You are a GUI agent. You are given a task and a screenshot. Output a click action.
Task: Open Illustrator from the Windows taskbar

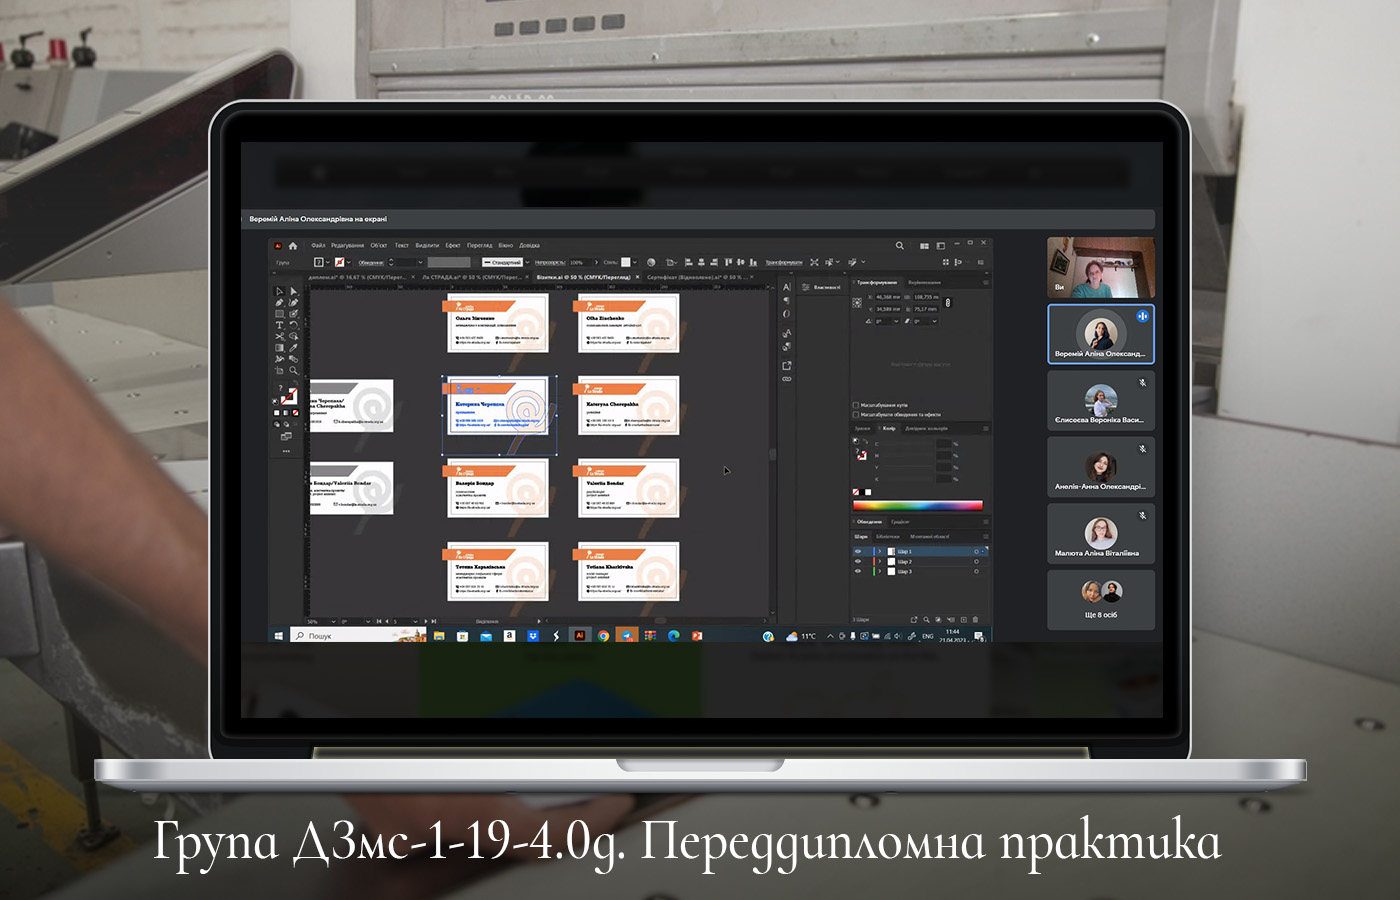point(579,636)
